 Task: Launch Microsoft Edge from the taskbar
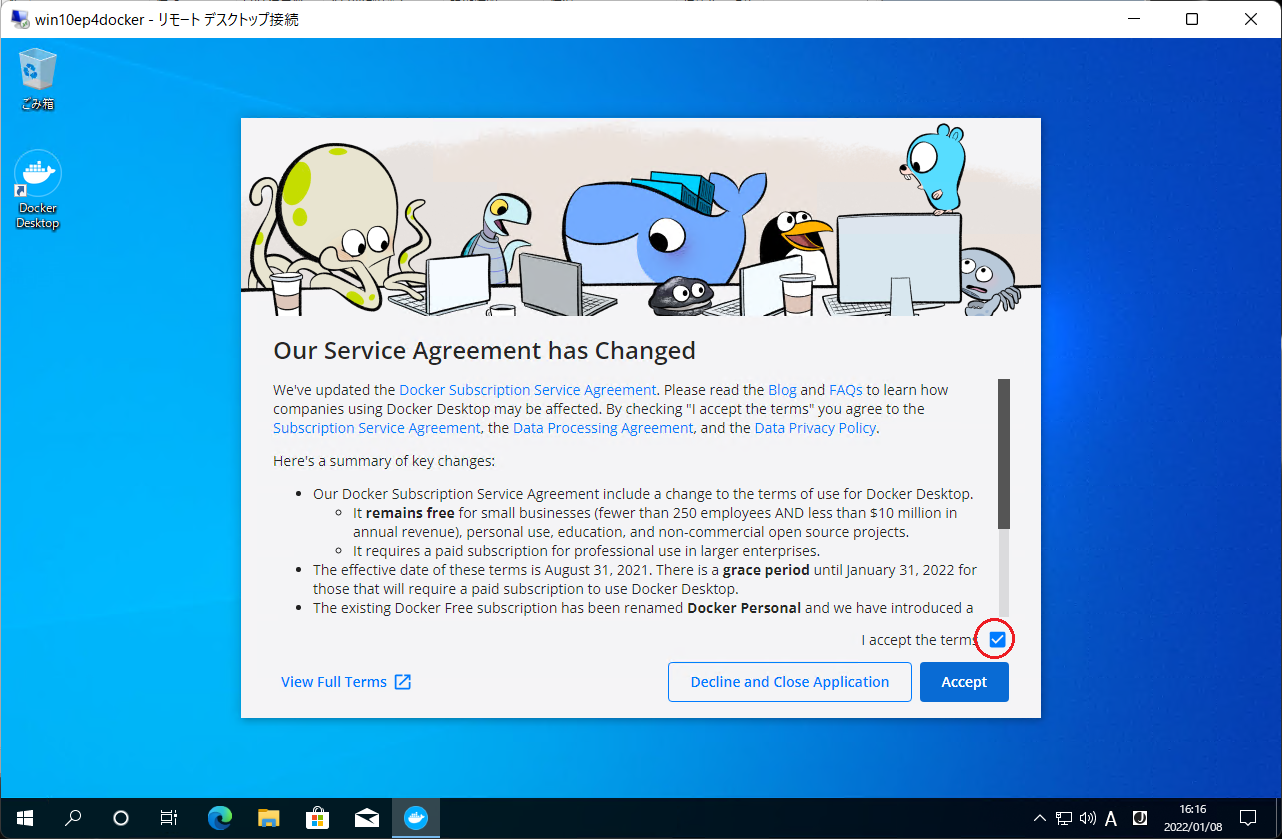pyautogui.click(x=219, y=818)
